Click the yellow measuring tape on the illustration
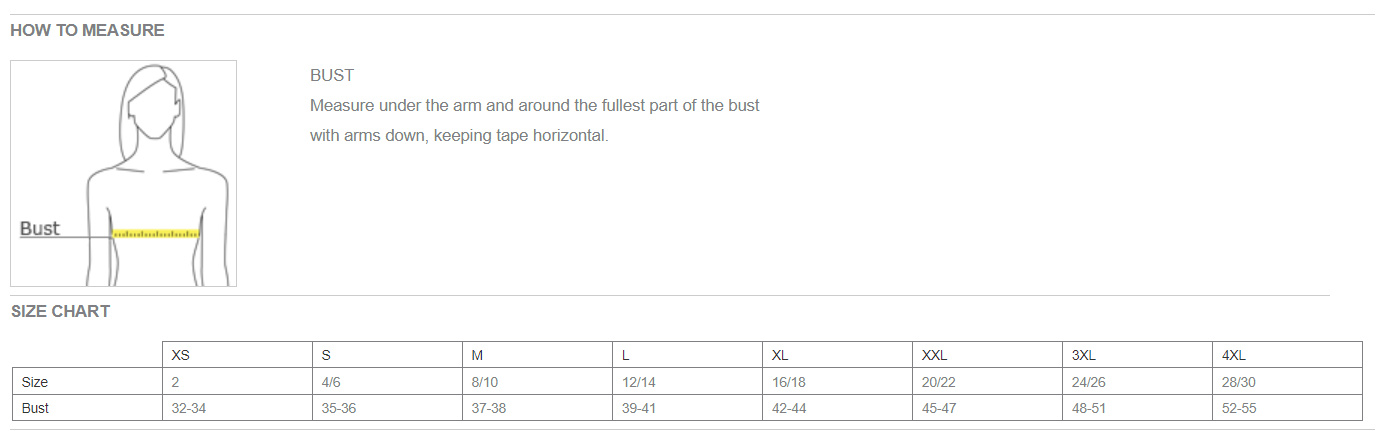Viewport: 1385px width, 431px height. tap(156, 233)
